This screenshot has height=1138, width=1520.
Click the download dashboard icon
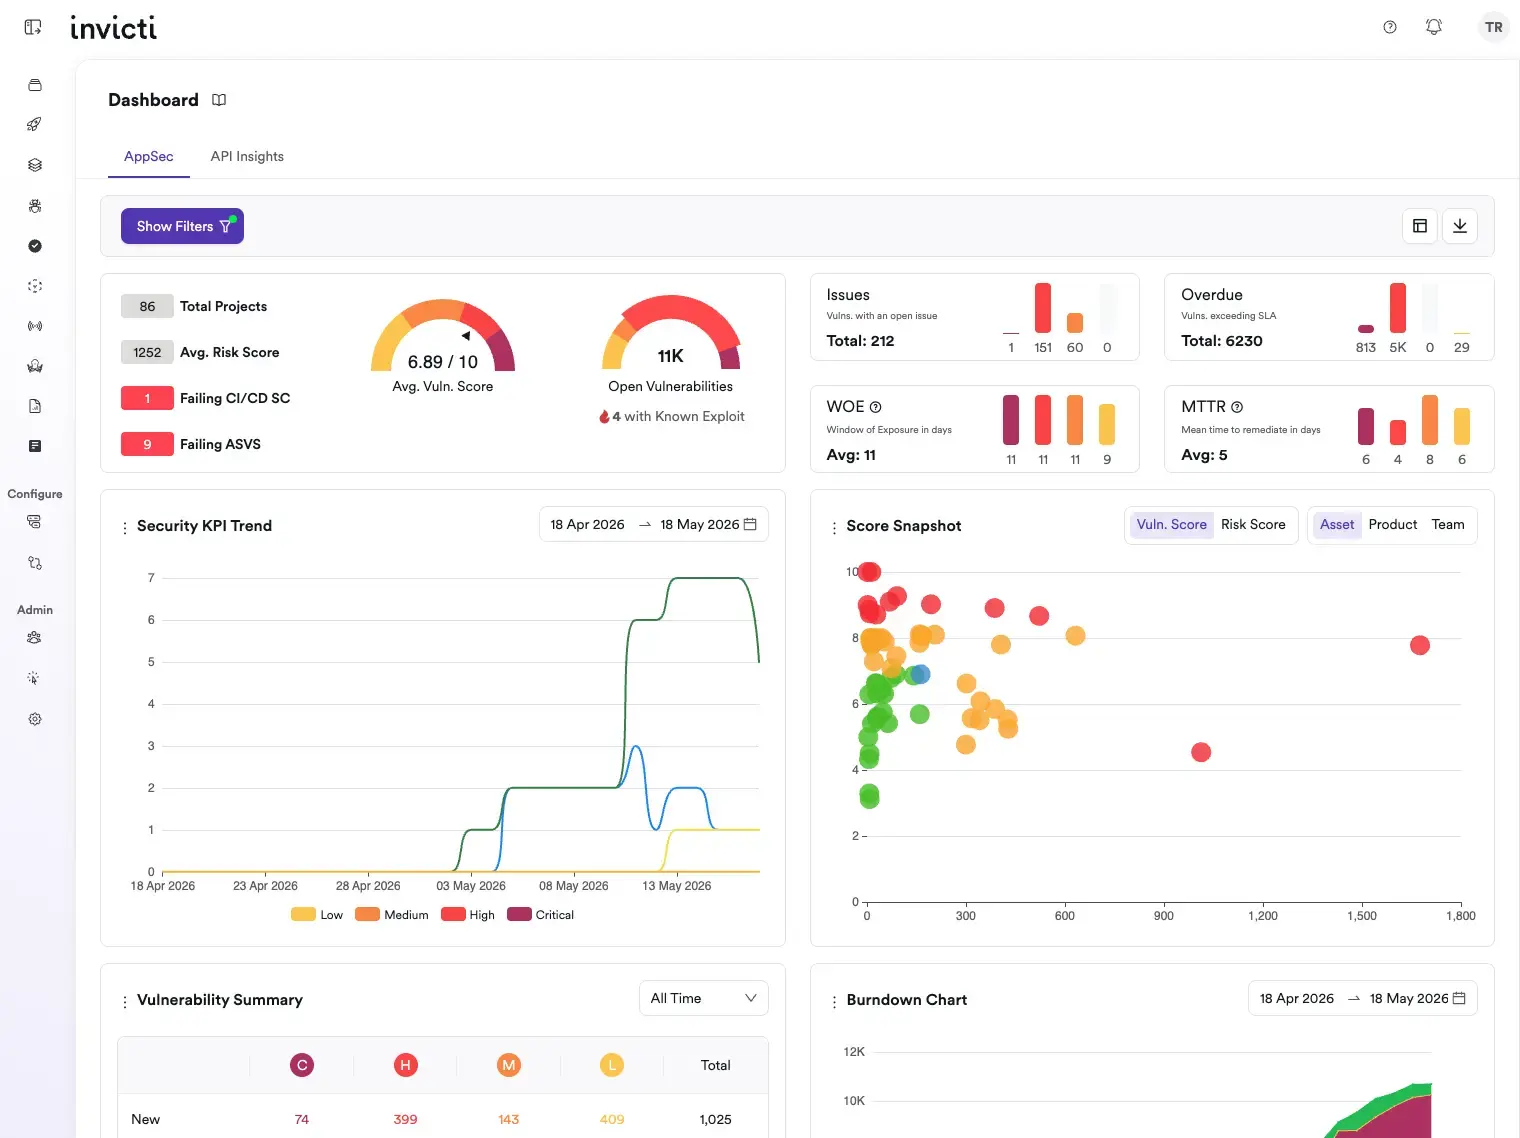(x=1459, y=226)
